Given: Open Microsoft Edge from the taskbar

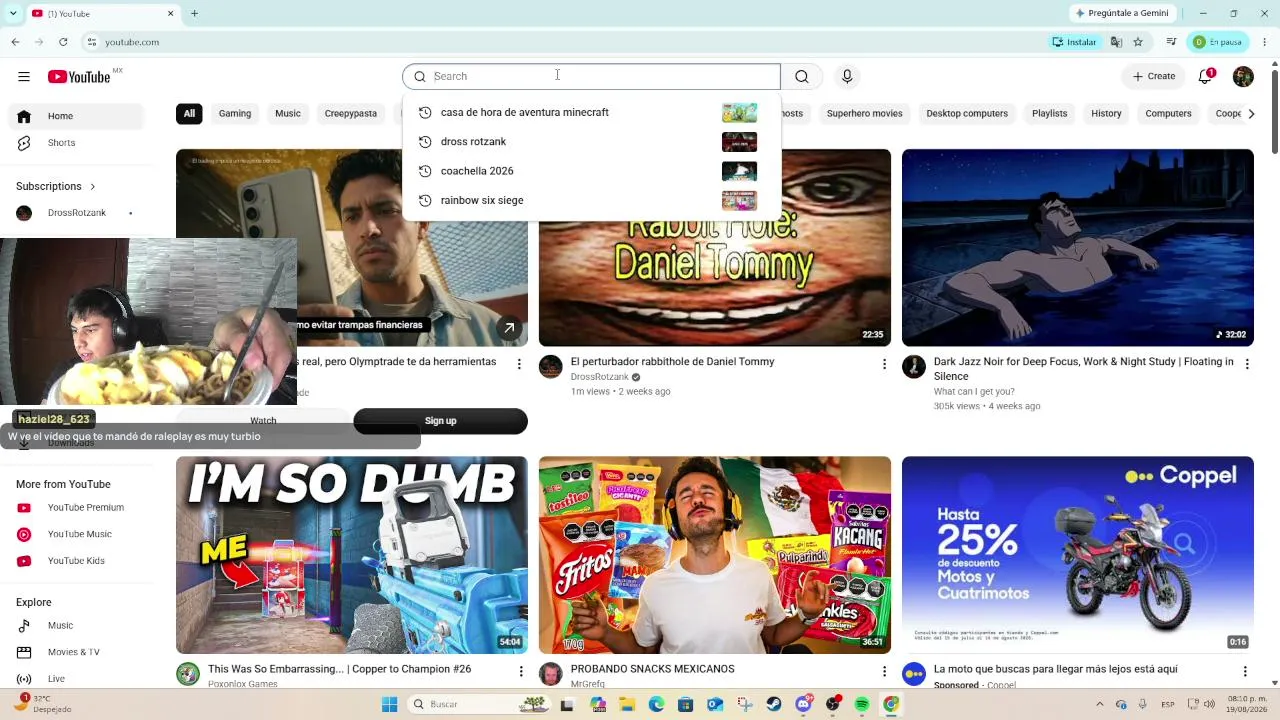Looking at the screenshot, I should [x=656, y=704].
